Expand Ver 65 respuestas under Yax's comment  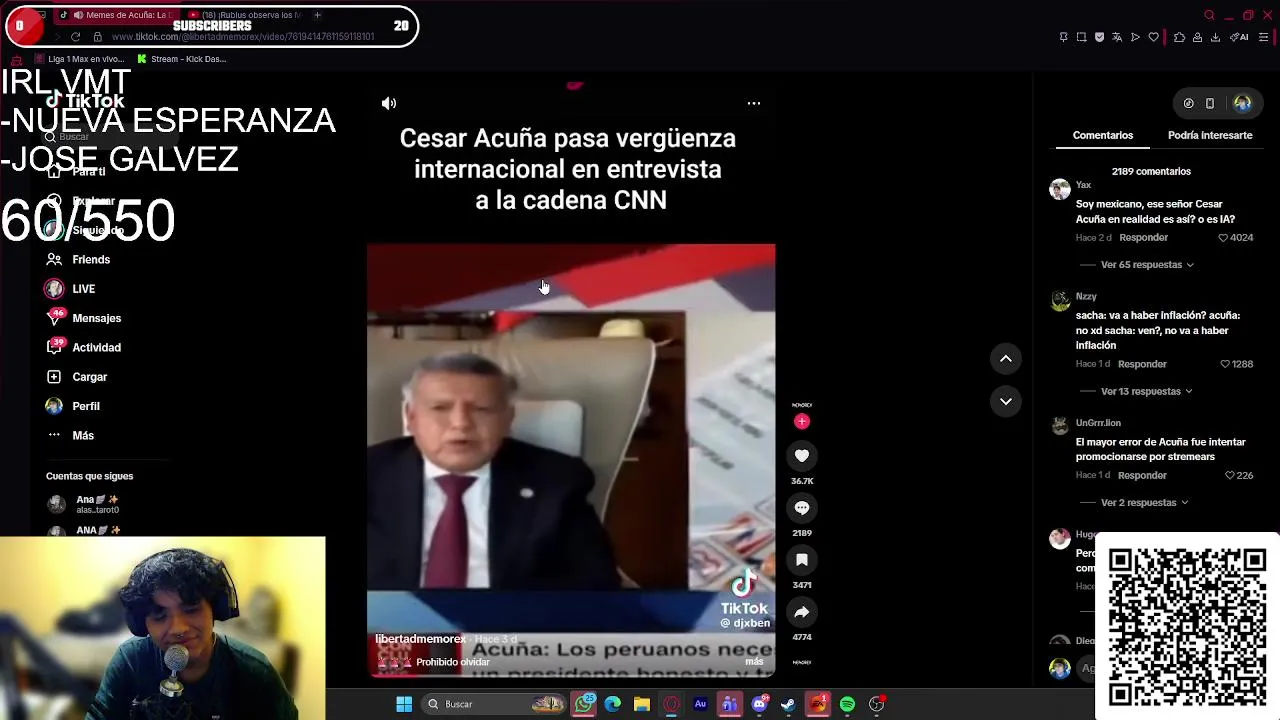coord(1146,265)
